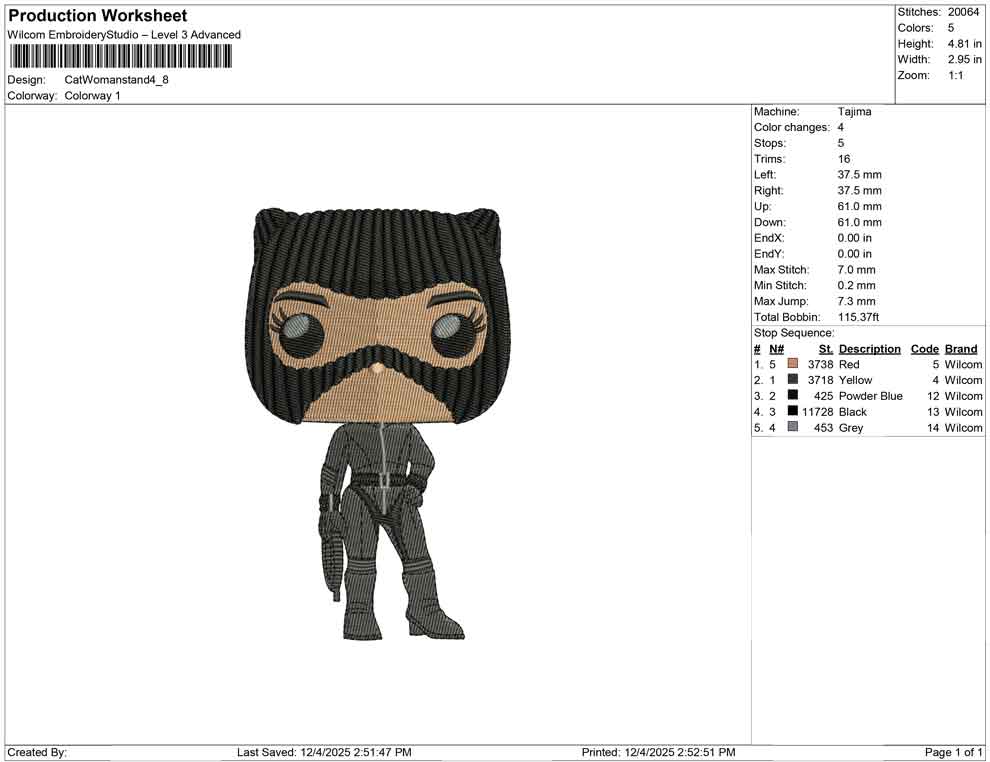Screen dimensions: 990x762
Task: Click the Colors value '5' in header
Action: (951, 28)
